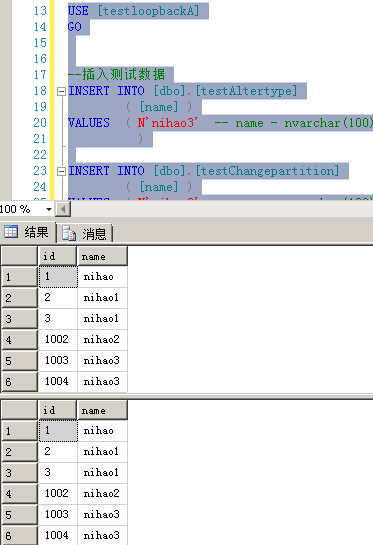Select row header 5 in second grid

(x=19, y=515)
